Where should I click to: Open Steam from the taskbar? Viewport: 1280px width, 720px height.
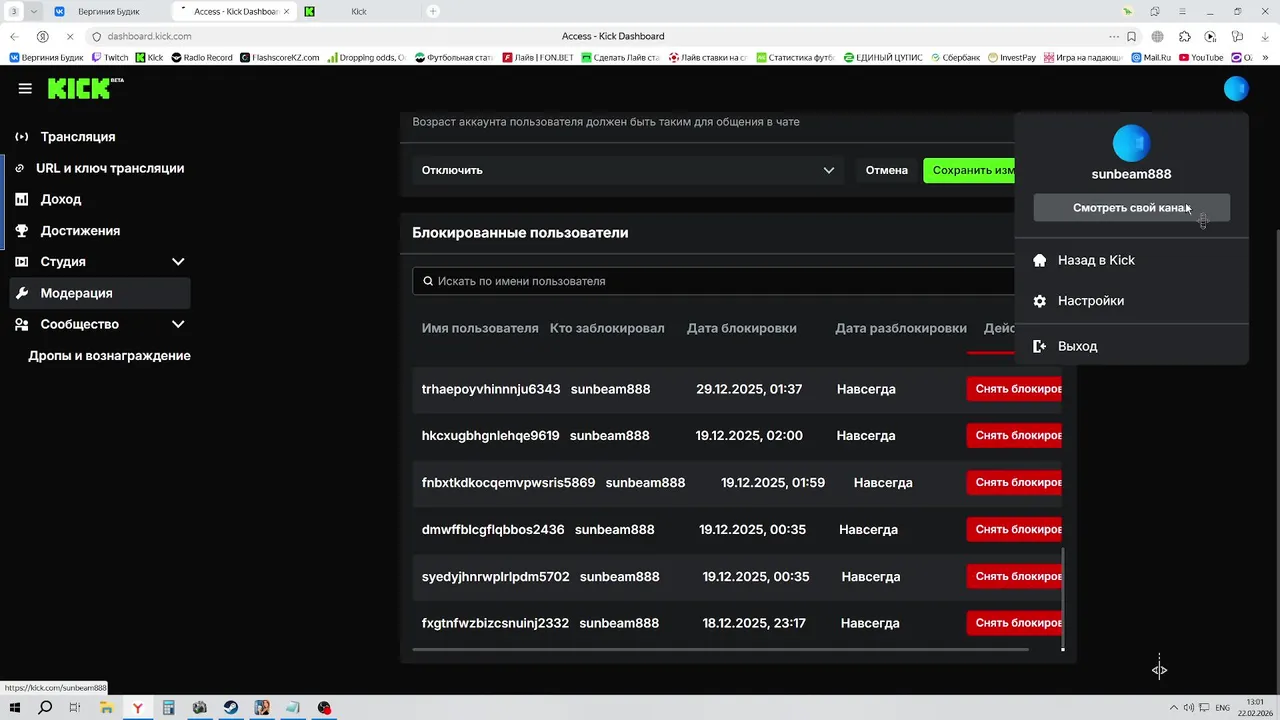point(231,708)
